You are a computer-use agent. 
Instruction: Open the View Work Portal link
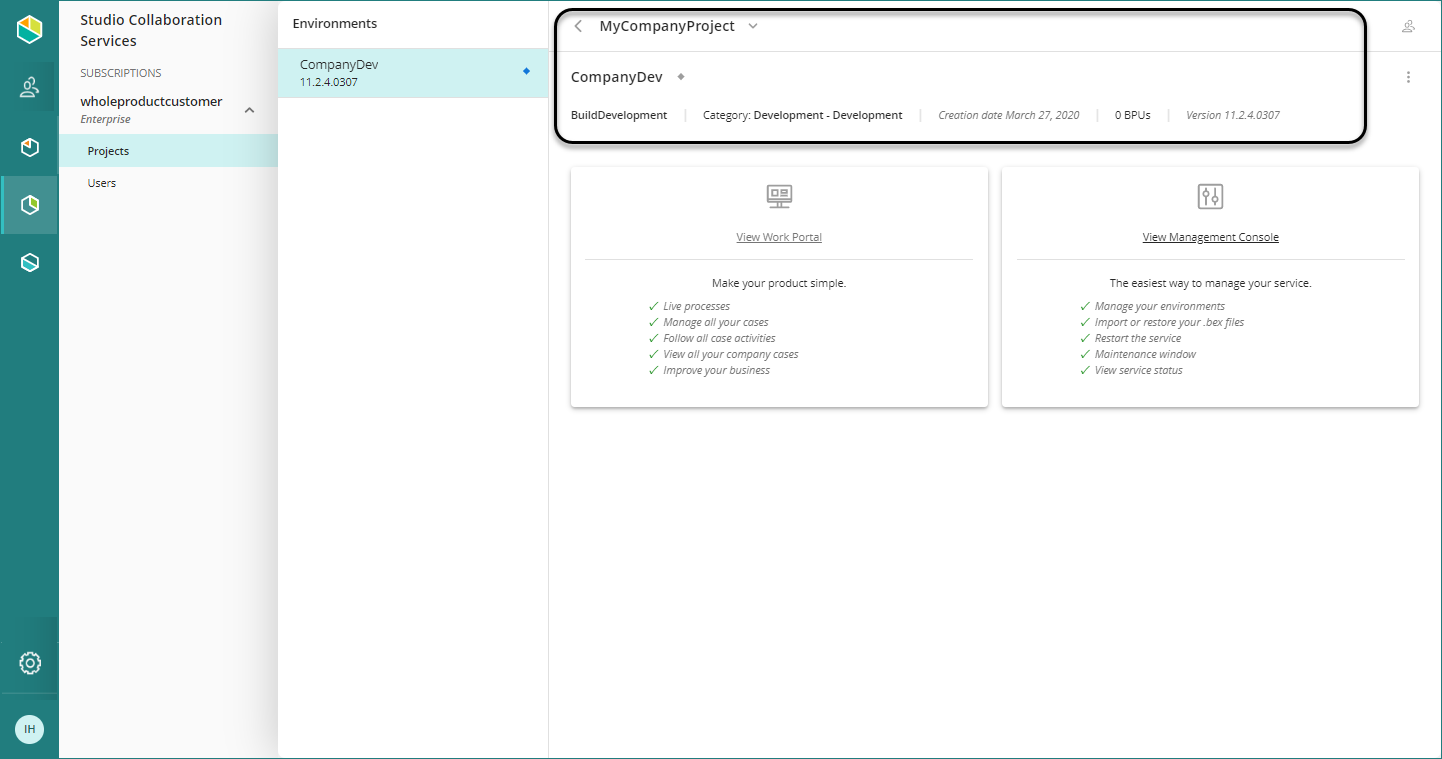pos(779,237)
